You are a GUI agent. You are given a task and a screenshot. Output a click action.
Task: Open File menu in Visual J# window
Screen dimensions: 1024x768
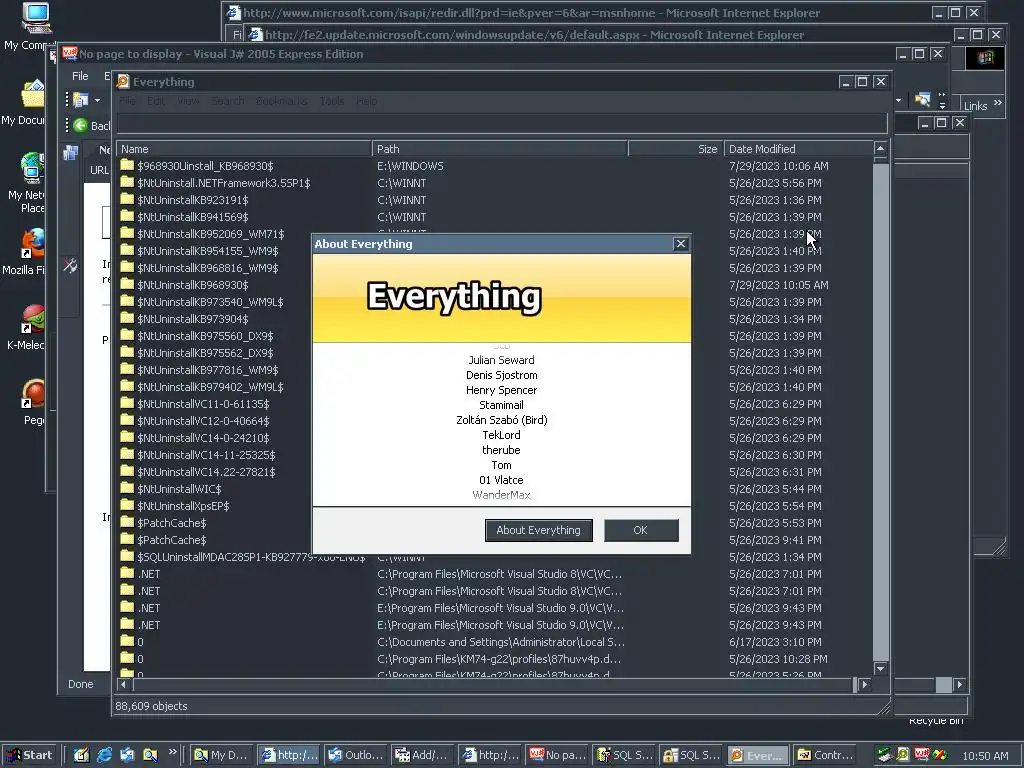(80, 76)
